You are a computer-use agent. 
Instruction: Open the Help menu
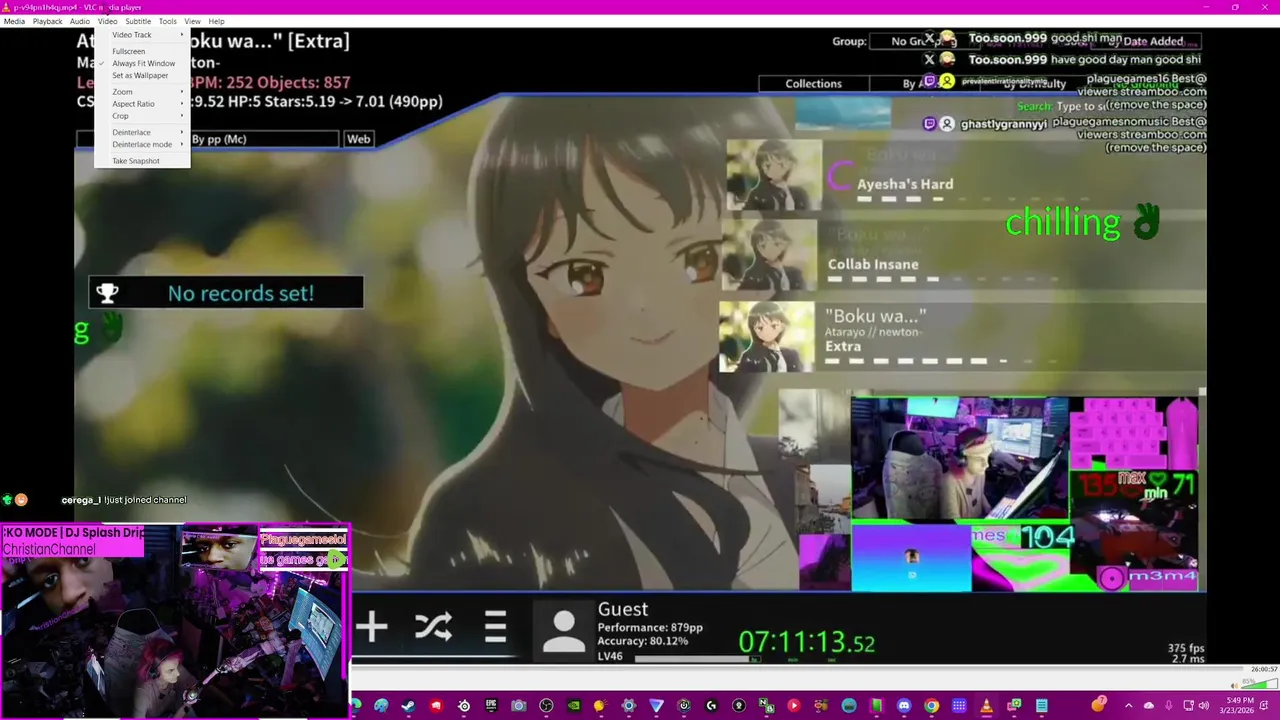pos(216,21)
